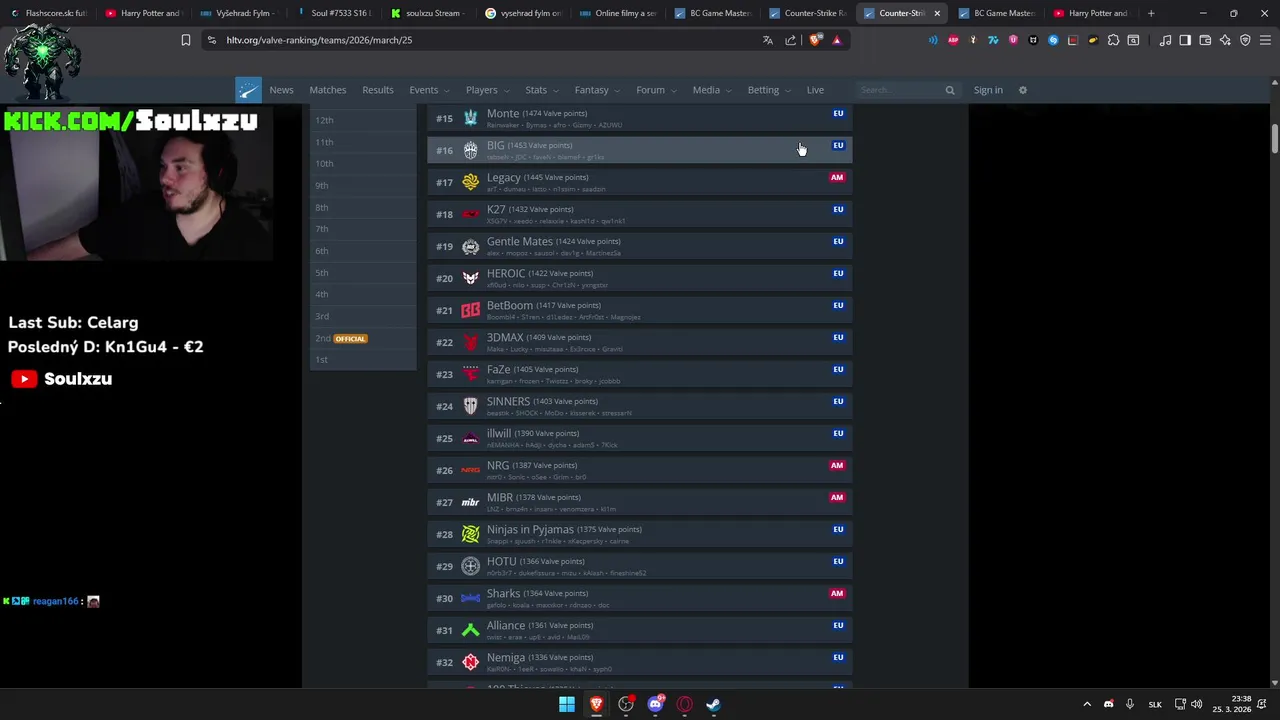Click the Windows Start button
The image size is (1280, 720).
(x=567, y=704)
